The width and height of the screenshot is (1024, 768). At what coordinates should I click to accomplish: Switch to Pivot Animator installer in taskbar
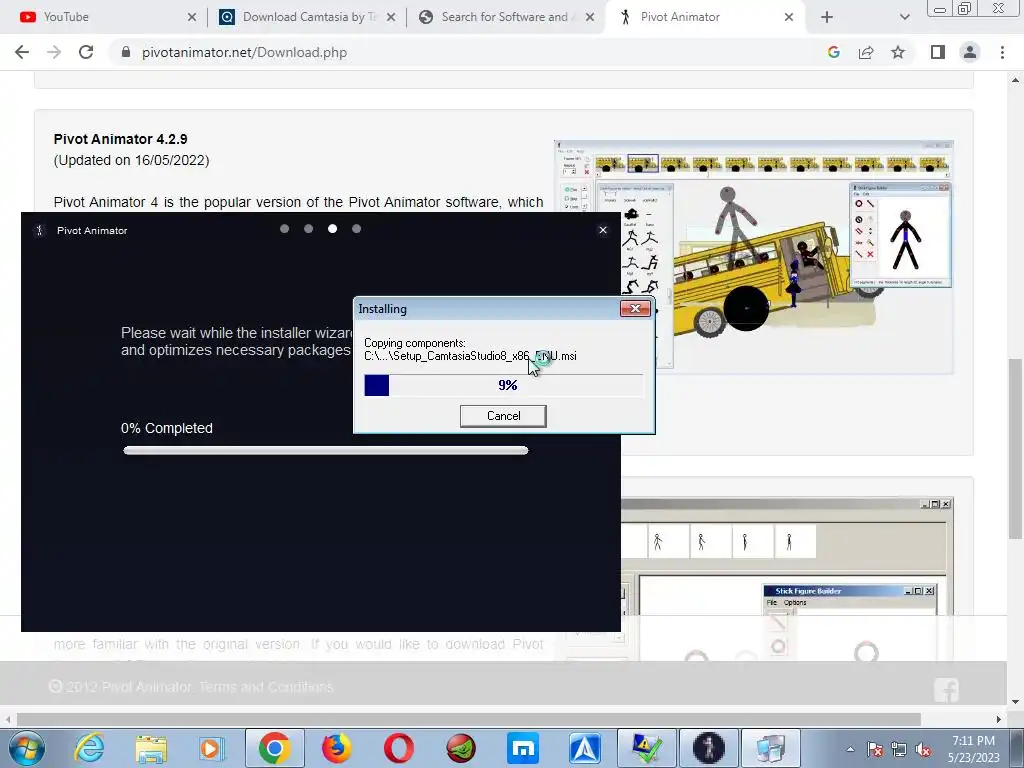pos(709,748)
